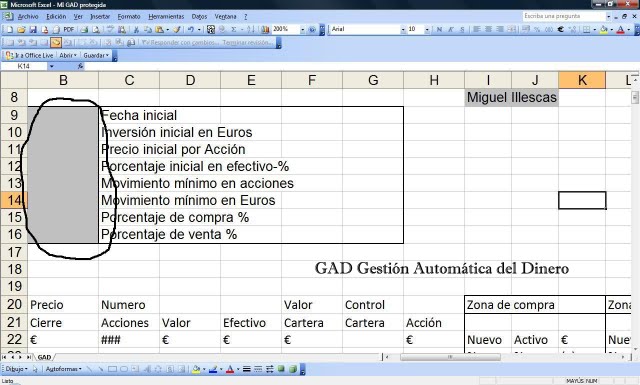Expand the Autoformas menu
This screenshot has width=640, height=385.
63,369
